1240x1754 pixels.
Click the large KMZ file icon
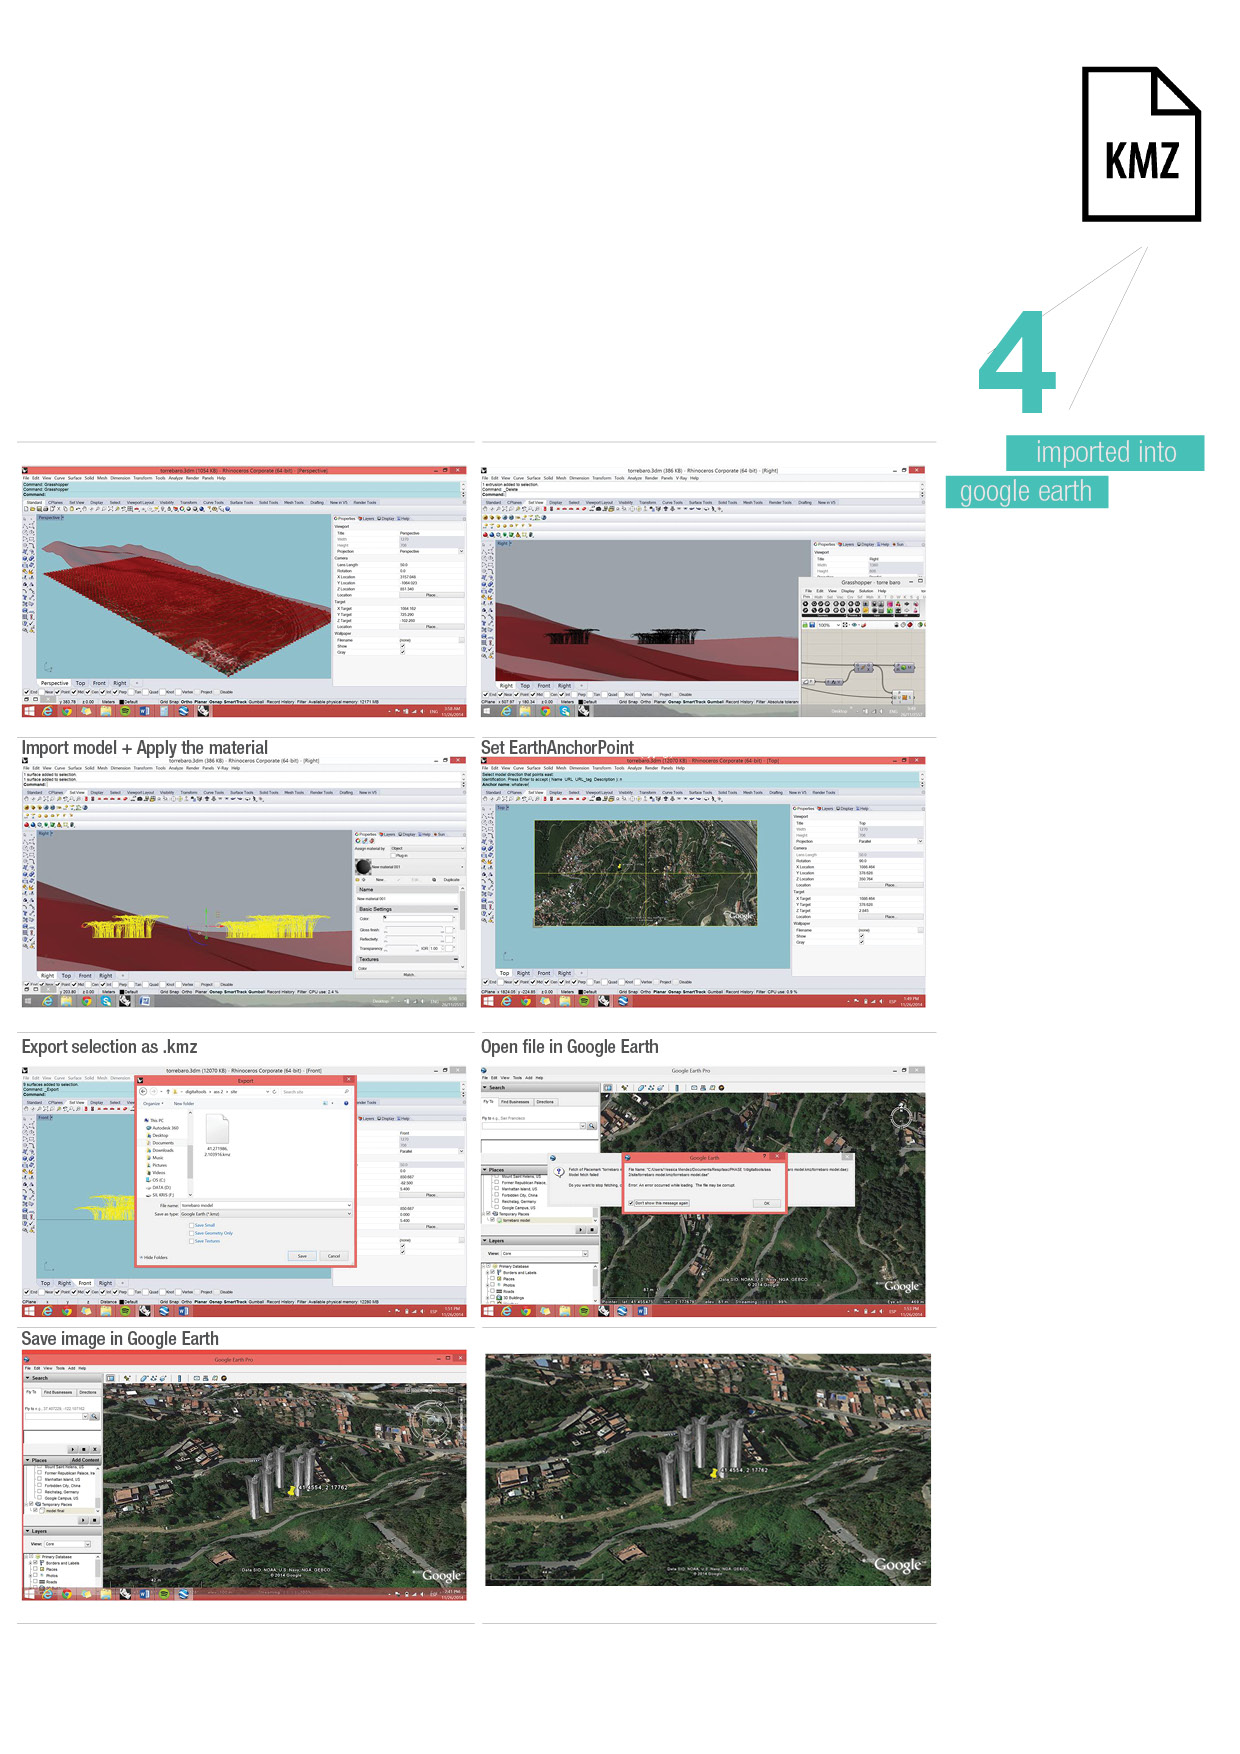coord(1140,144)
